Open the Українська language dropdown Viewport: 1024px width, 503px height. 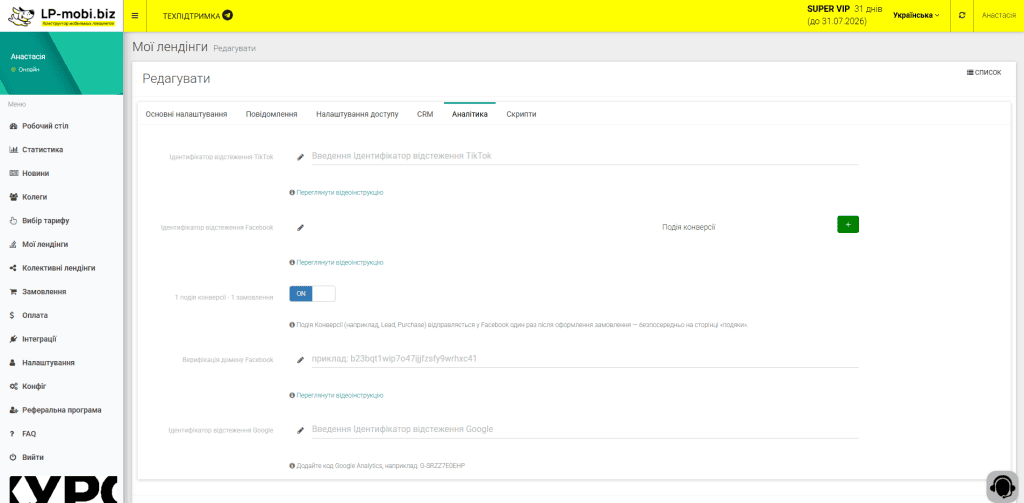(916, 15)
